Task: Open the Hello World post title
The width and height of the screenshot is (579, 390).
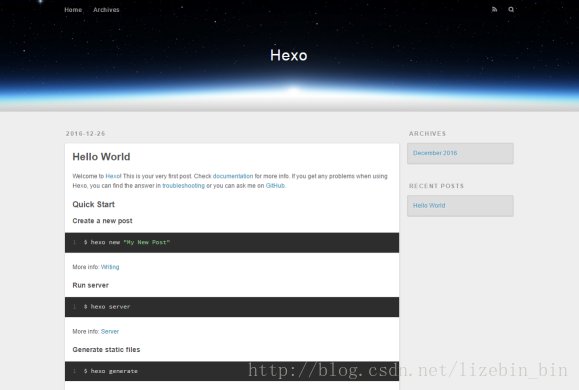Action: point(101,157)
